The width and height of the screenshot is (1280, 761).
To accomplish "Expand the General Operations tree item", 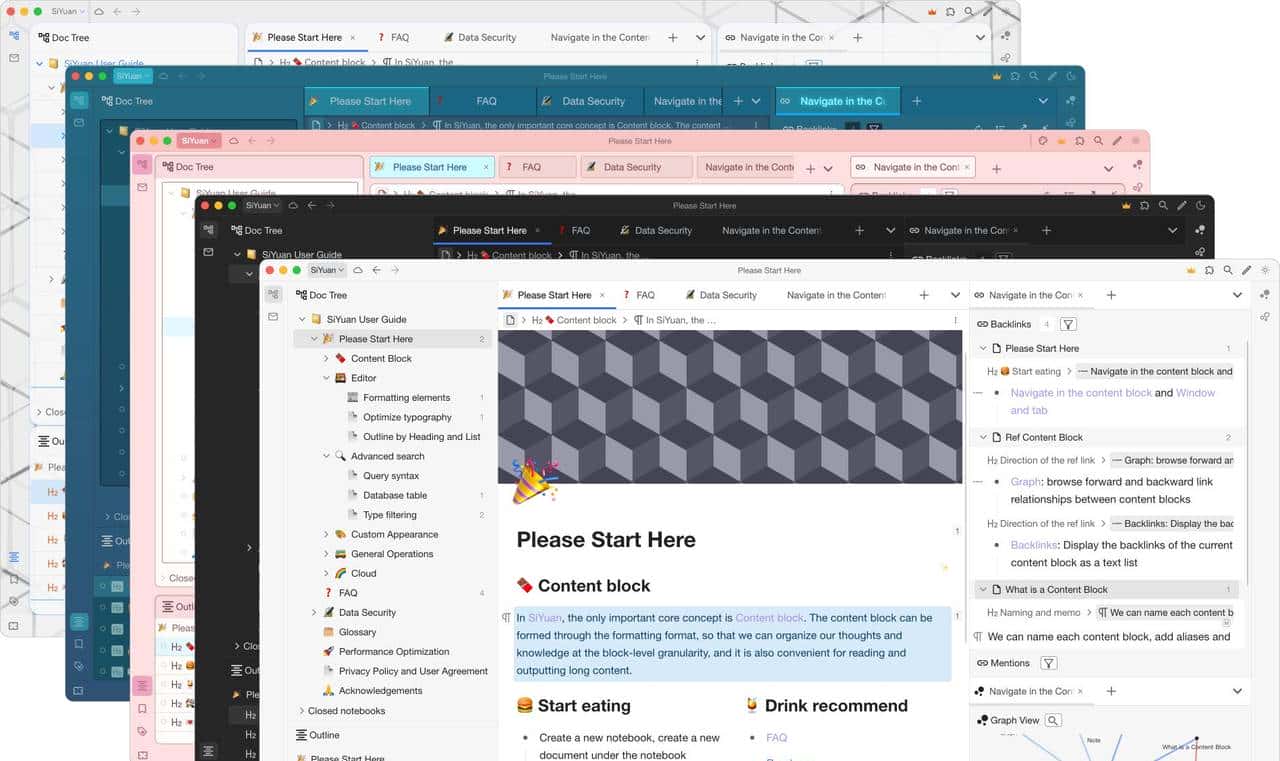I will (326, 554).
